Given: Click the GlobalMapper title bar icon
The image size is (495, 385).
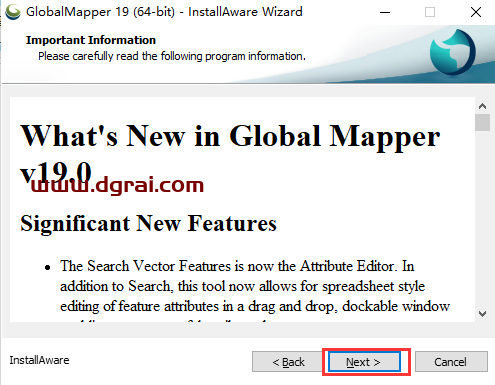Looking at the screenshot, I should click(x=13, y=12).
